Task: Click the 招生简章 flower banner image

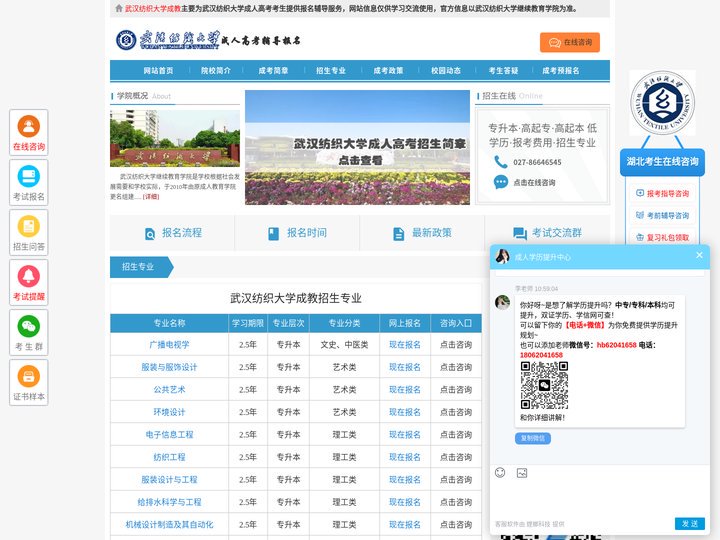Action: pyautogui.click(x=357, y=147)
